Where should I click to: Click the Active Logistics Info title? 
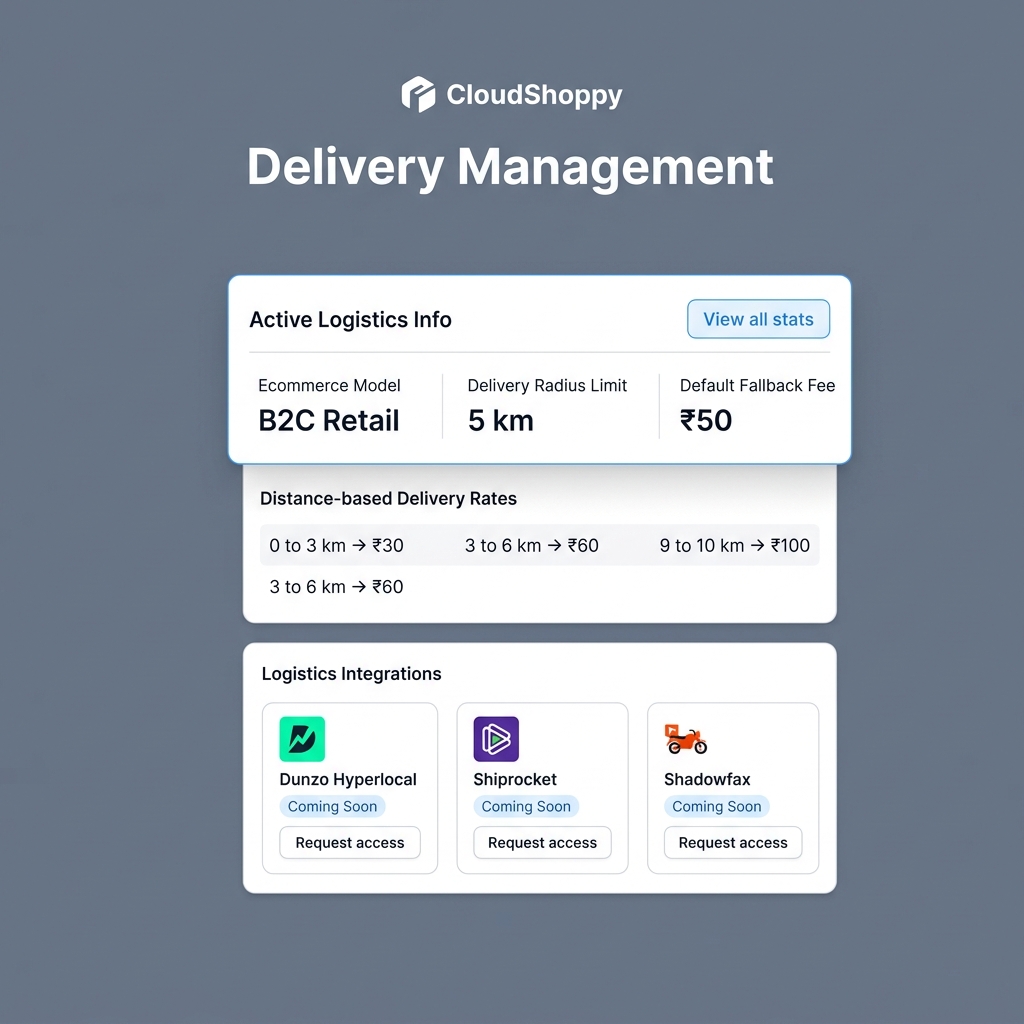(350, 319)
